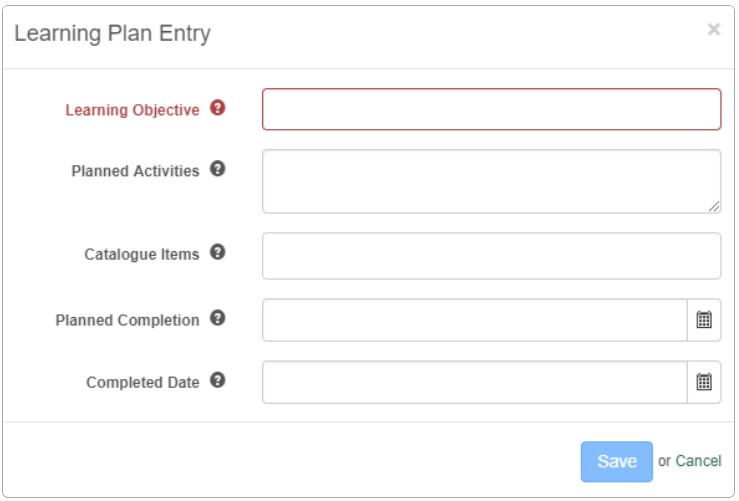Click the Learning Objective label
The height and width of the screenshot is (501, 739).
(132, 110)
